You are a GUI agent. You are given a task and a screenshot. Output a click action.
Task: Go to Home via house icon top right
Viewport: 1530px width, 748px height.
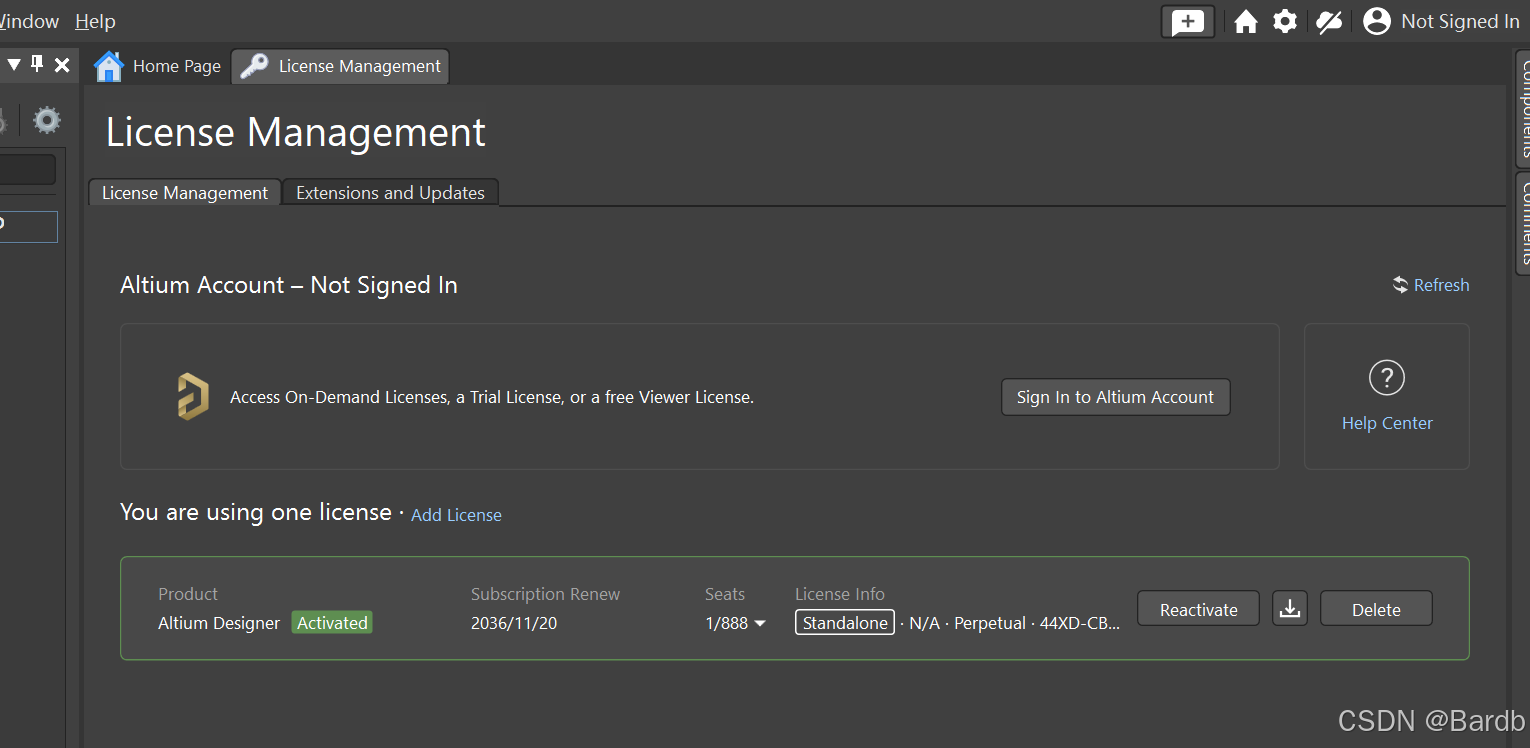pyautogui.click(x=1245, y=22)
